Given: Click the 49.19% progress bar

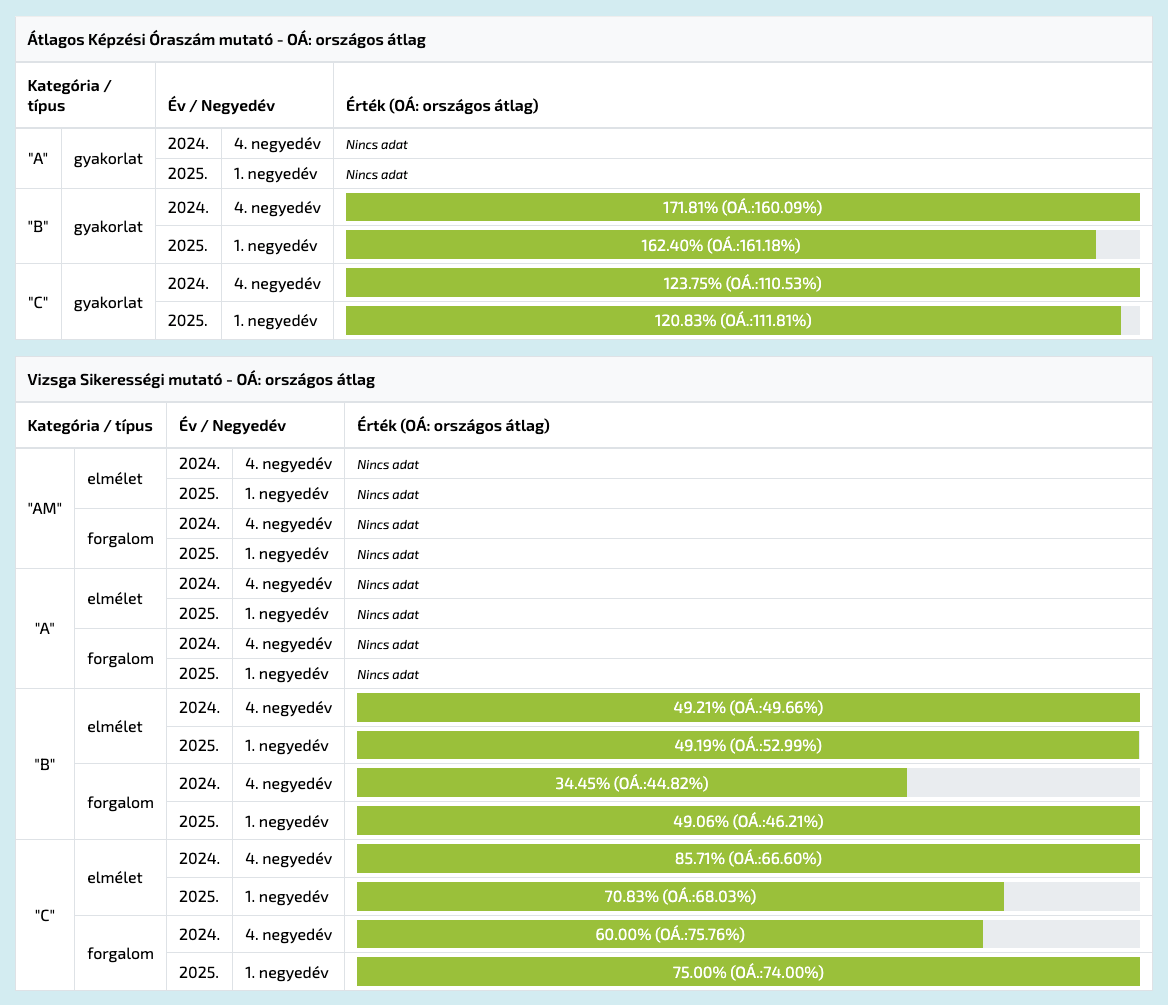Looking at the screenshot, I should tap(748, 745).
